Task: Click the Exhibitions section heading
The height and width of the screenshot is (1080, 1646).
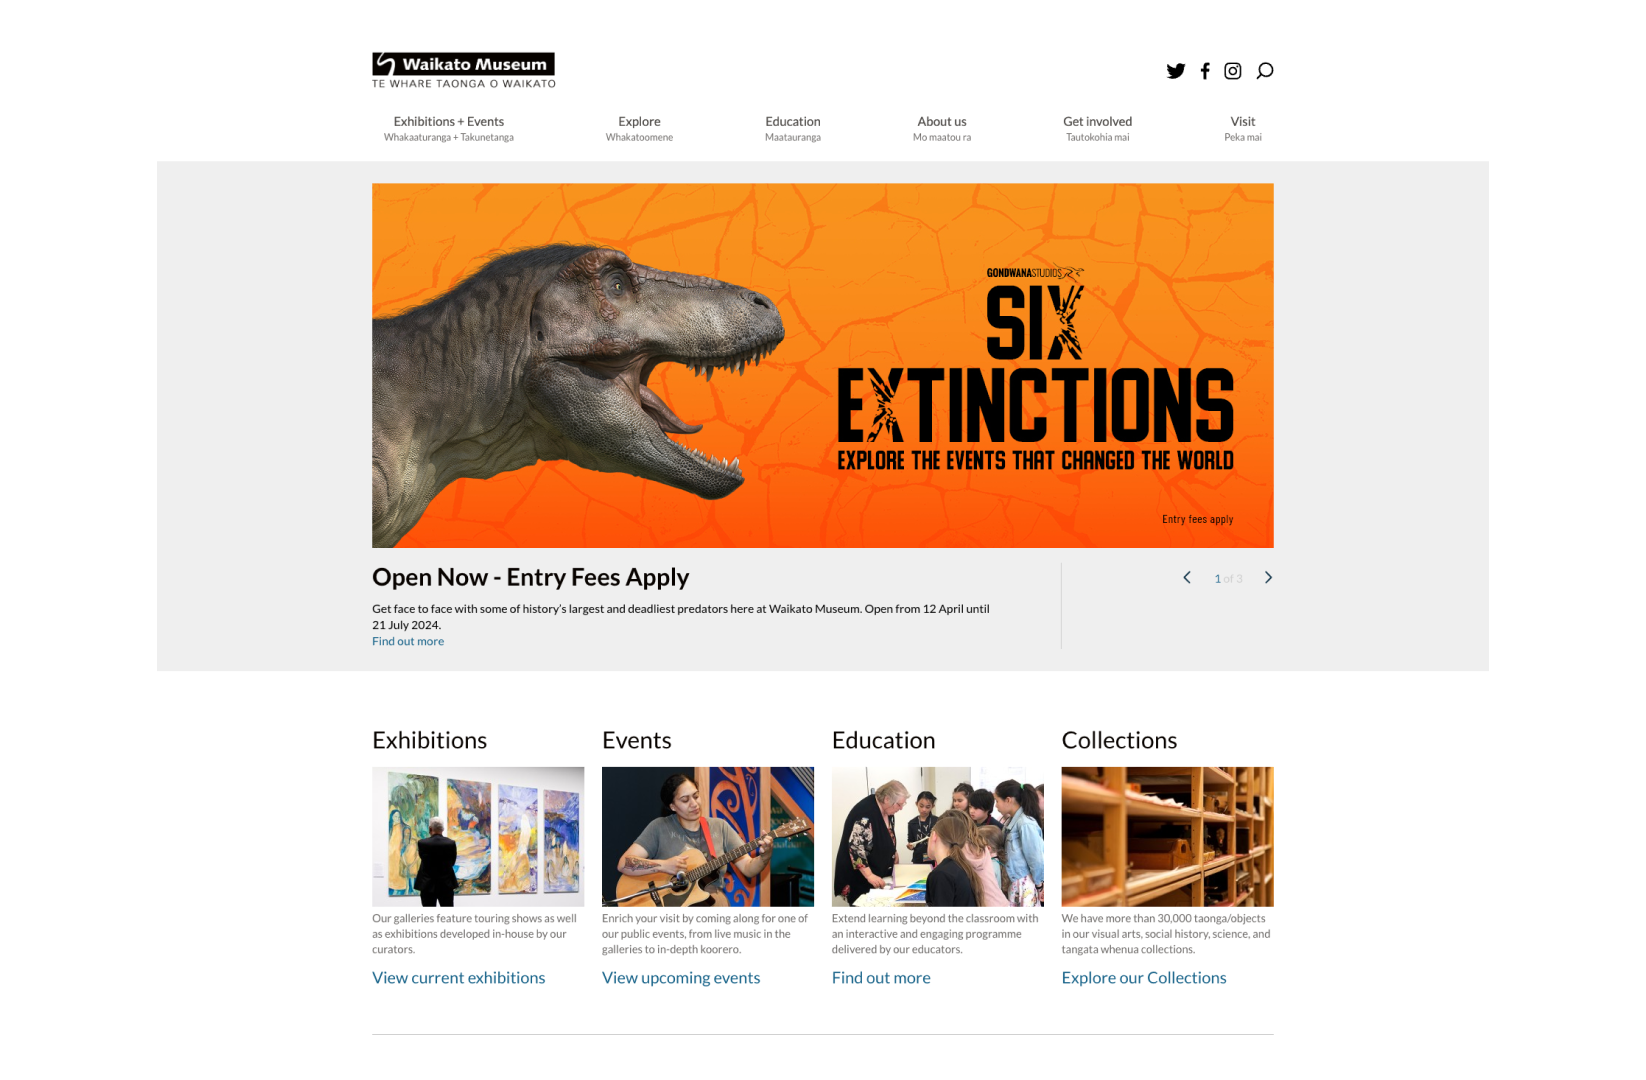Action: [x=429, y=740]
